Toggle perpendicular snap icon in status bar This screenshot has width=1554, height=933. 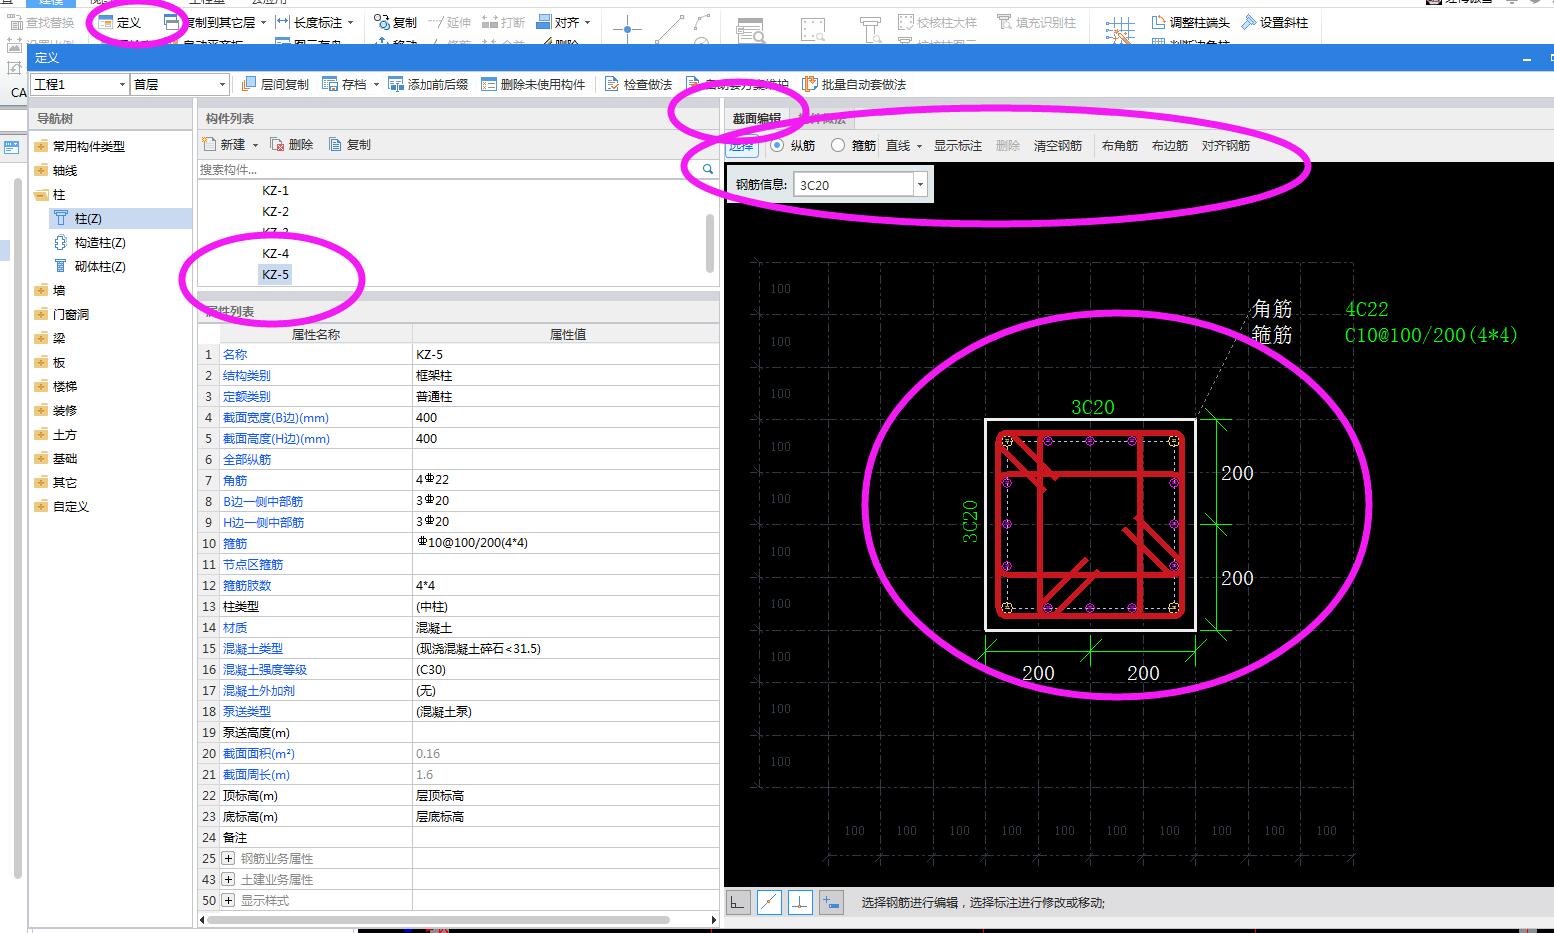coord(800,902)
